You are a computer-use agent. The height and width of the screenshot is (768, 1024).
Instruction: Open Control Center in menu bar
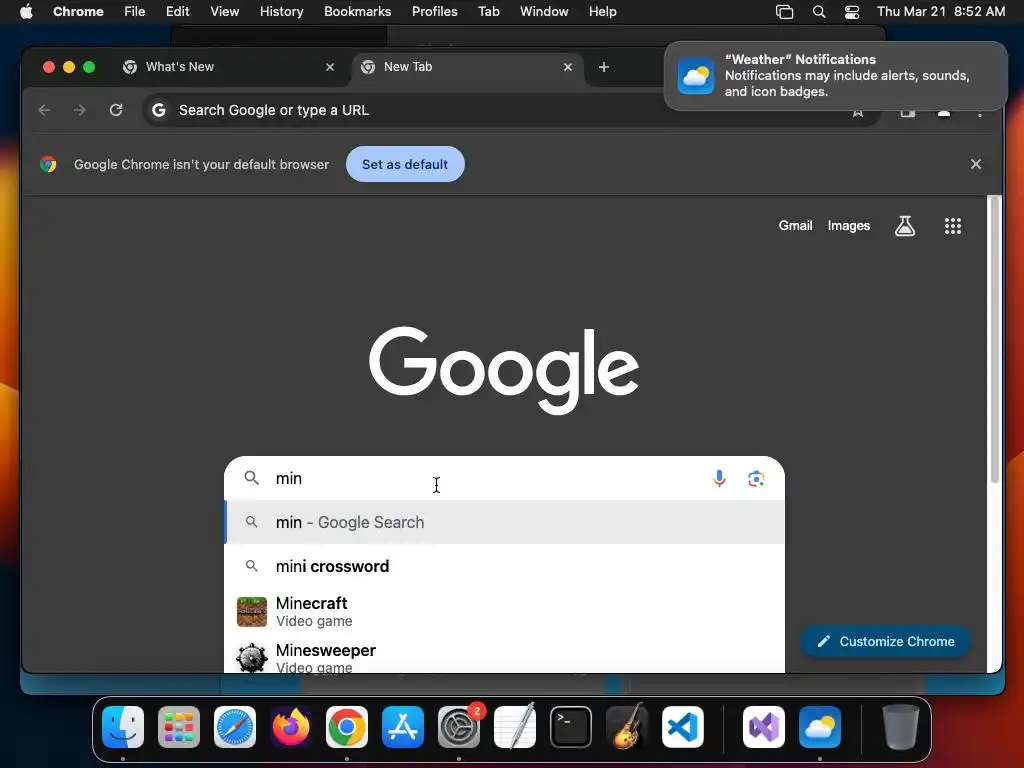[x=852, y=12]
